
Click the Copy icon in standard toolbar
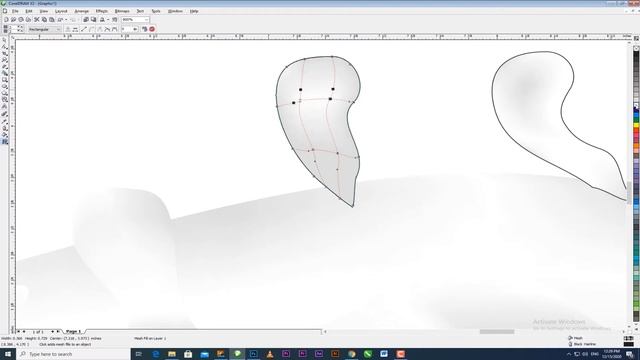point(44,20)
